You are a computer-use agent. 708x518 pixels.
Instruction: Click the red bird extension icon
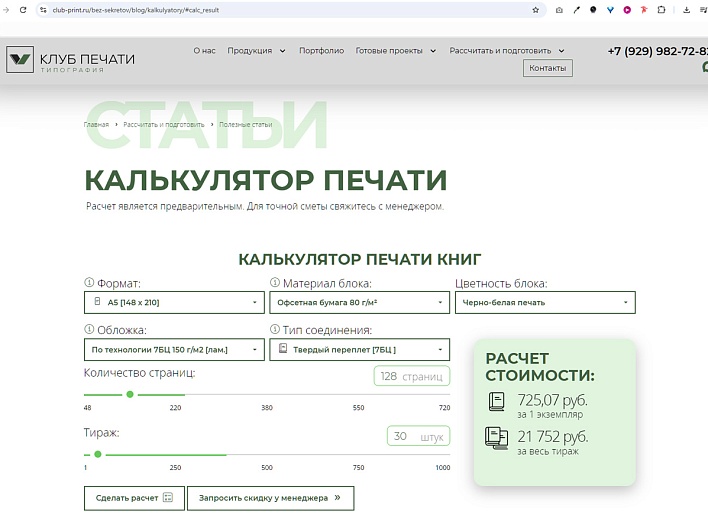(644, 9)
